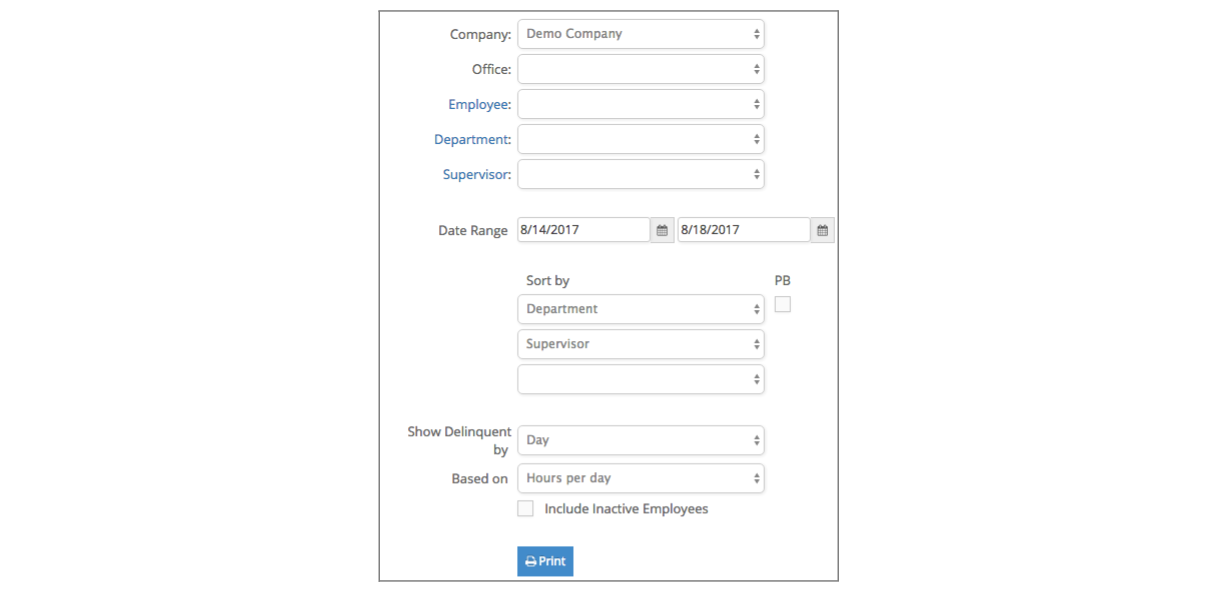Enable Include Inactive Employees checkbox
The image size is (1216, 592).
pyautogui.click(x=525, y=509)
